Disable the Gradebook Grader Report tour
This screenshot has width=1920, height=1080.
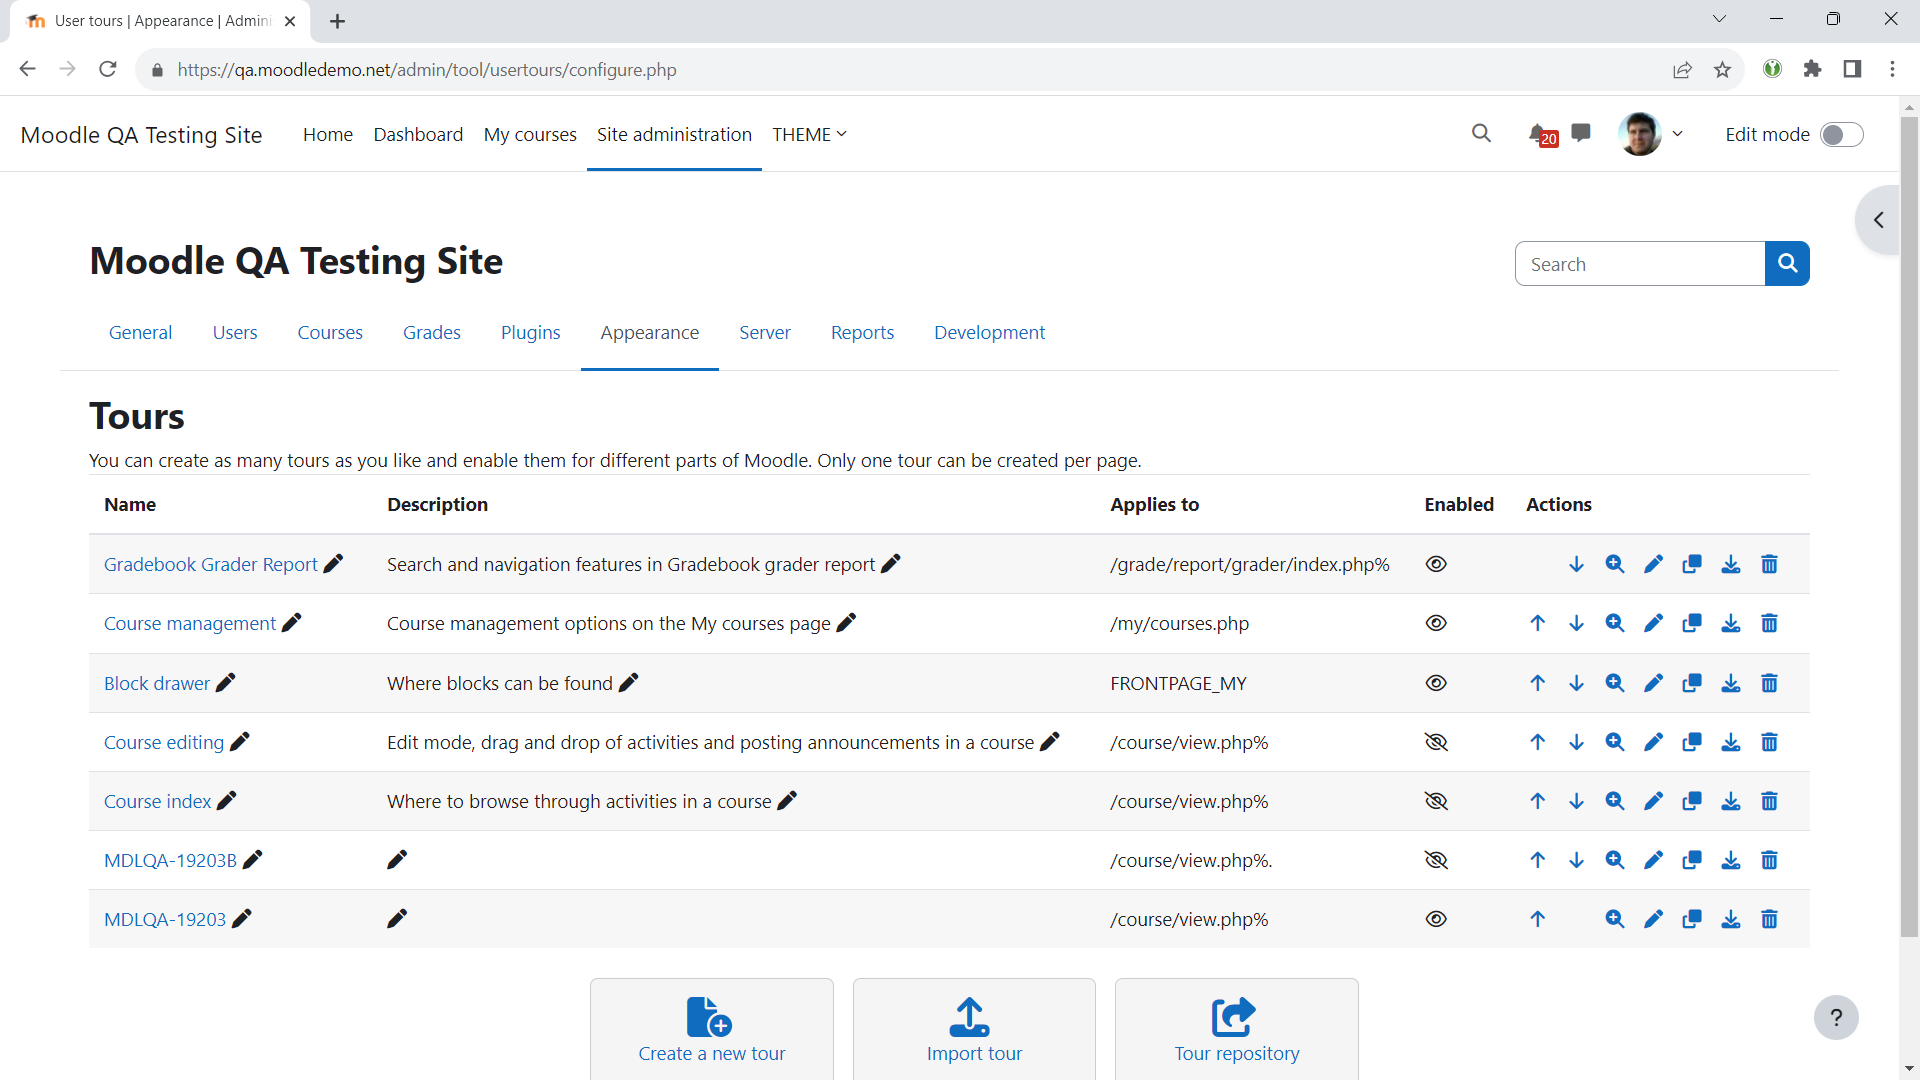(x=1436, y=564)
